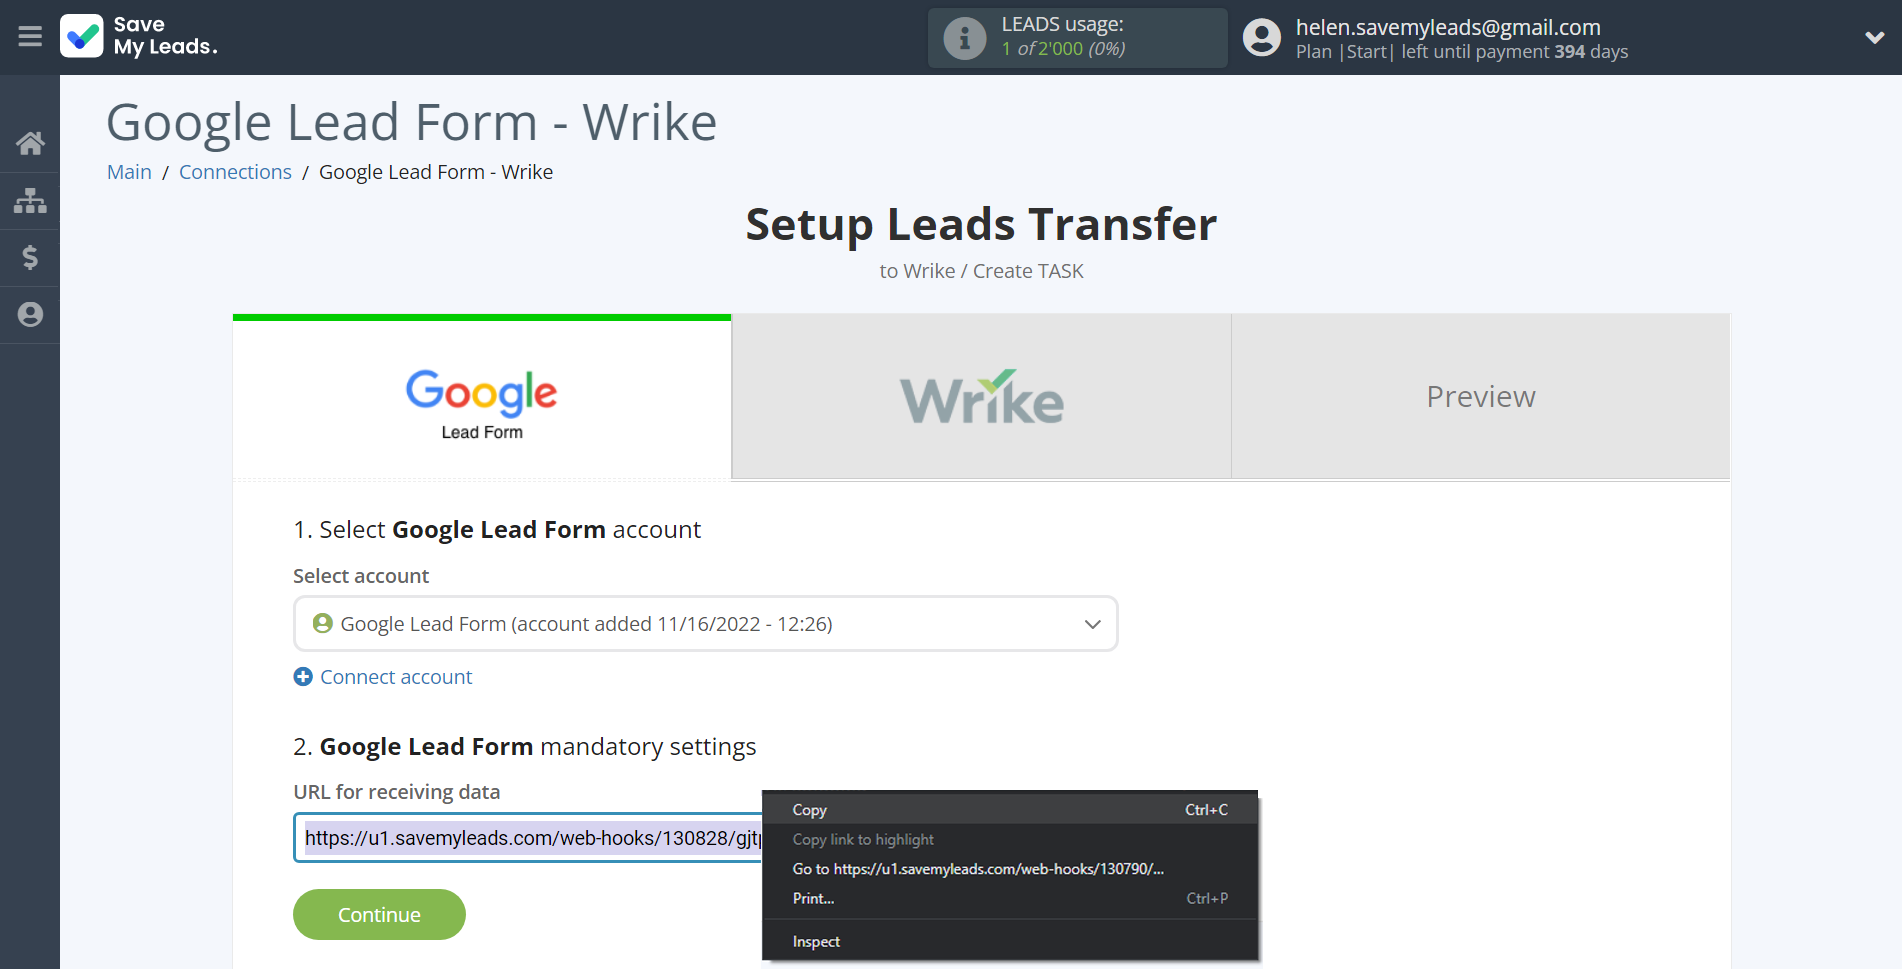
Task: Expand the account menu chevron in header
Action: click(x=1875, y=38)
